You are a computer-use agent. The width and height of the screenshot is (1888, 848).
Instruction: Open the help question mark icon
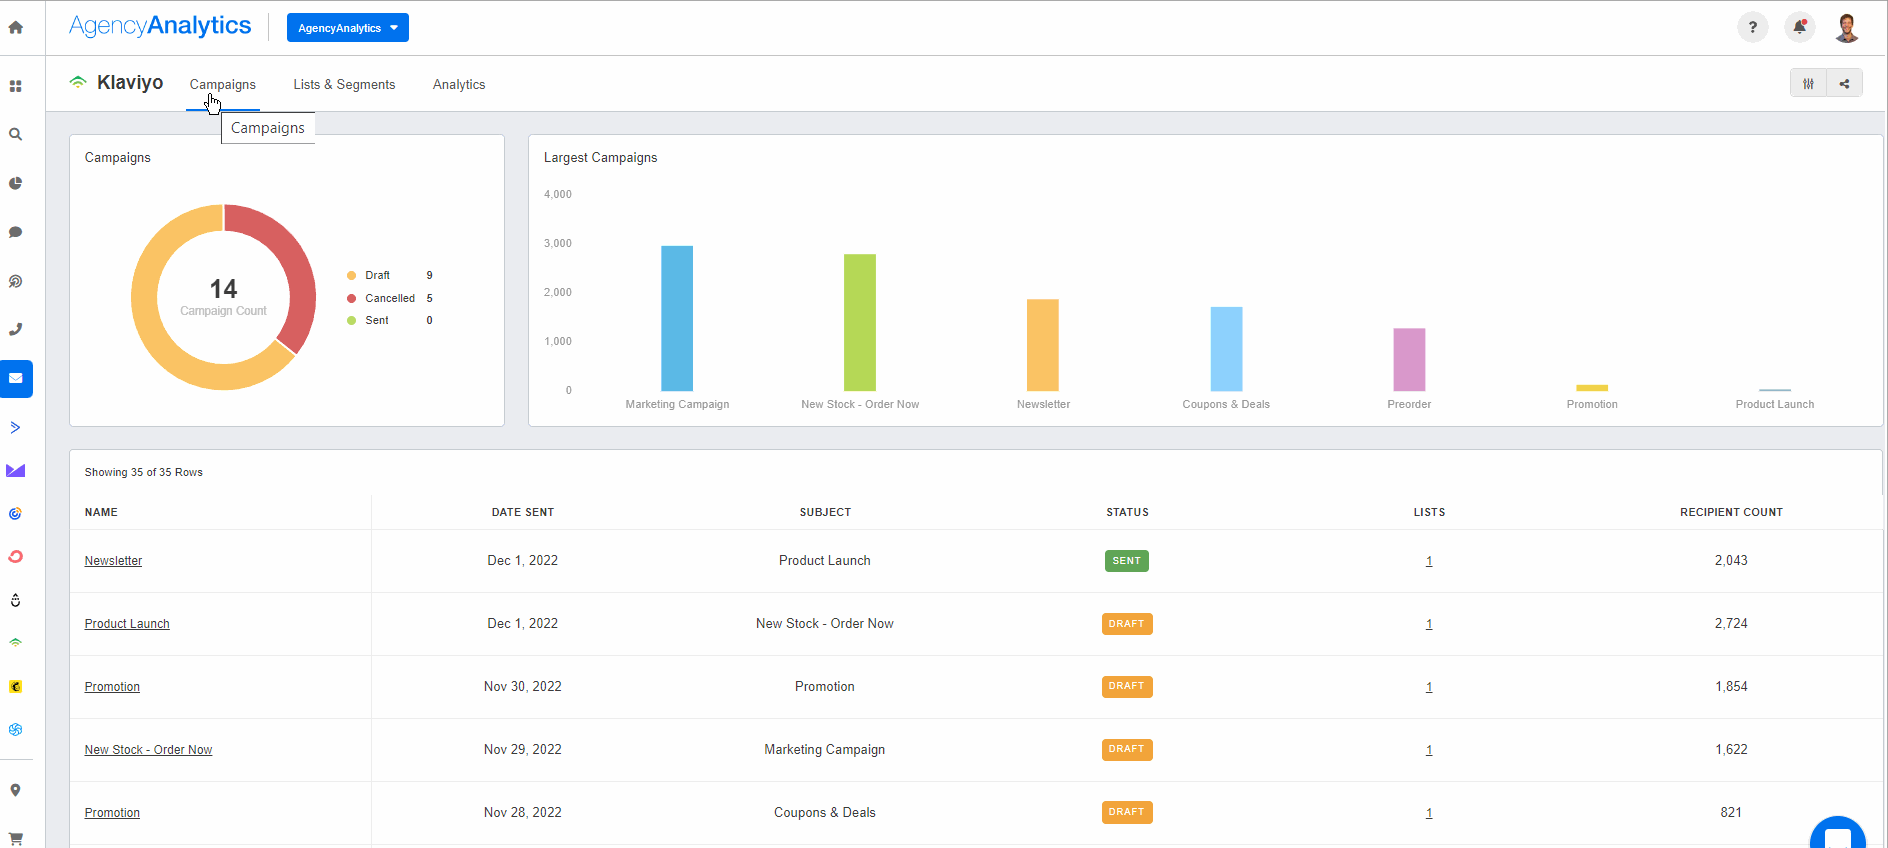(1752, 28)
